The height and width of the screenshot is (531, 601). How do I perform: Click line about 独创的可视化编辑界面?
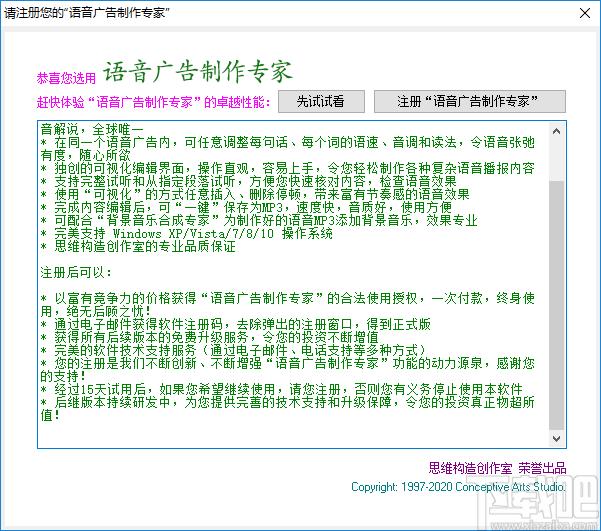pos(287,168)
